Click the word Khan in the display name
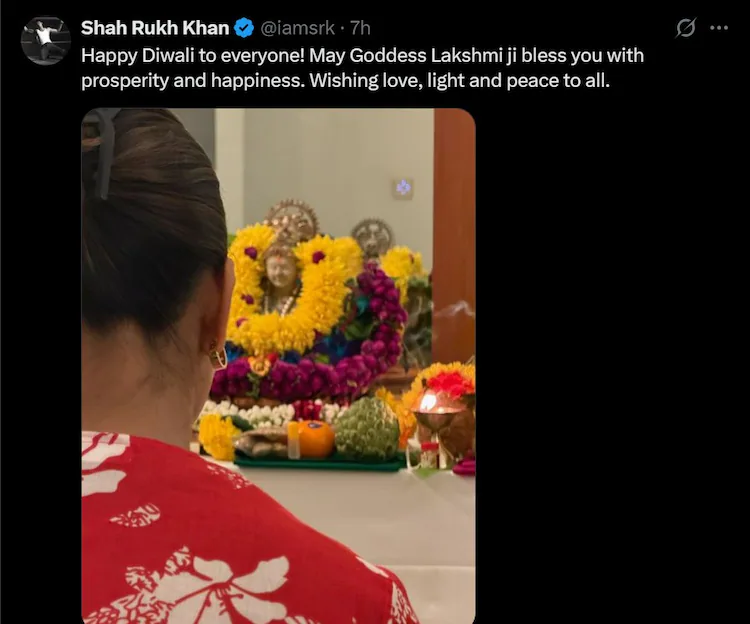Viewport: 750px width, 624px height. [x=206, y=28]
